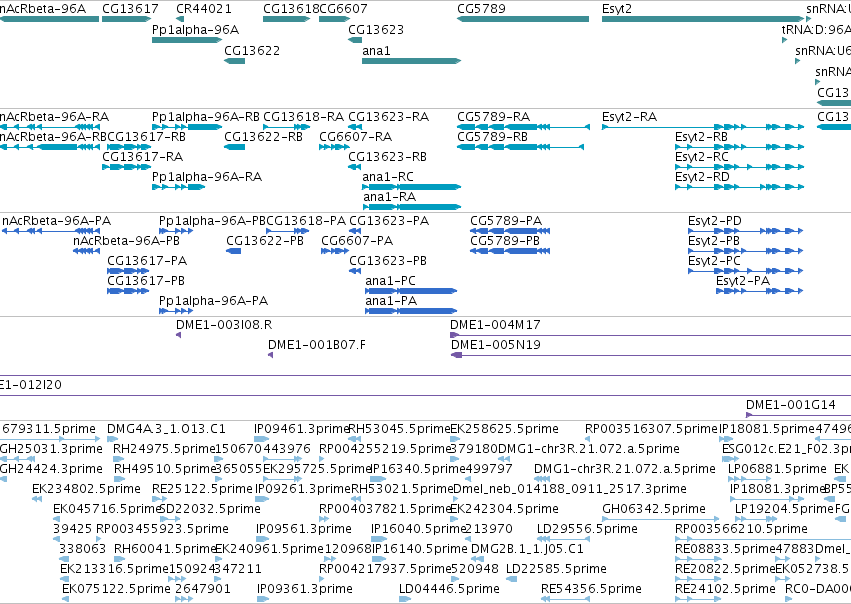Select the CG6607-PA protein label
This screenshot has height=604, width=851.
[357, 241]
